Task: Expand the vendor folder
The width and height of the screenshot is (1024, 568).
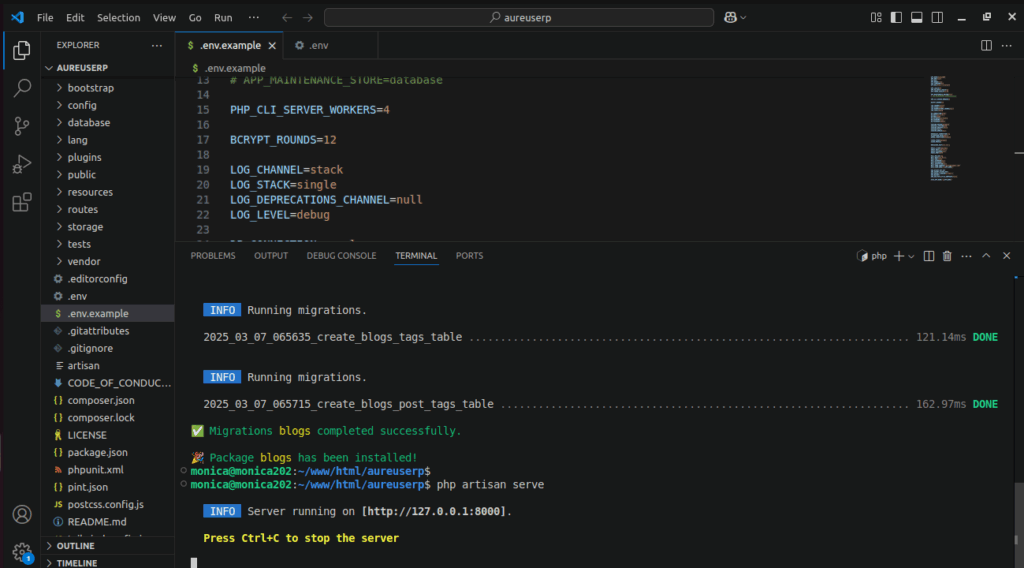Action: coord(108,261)
